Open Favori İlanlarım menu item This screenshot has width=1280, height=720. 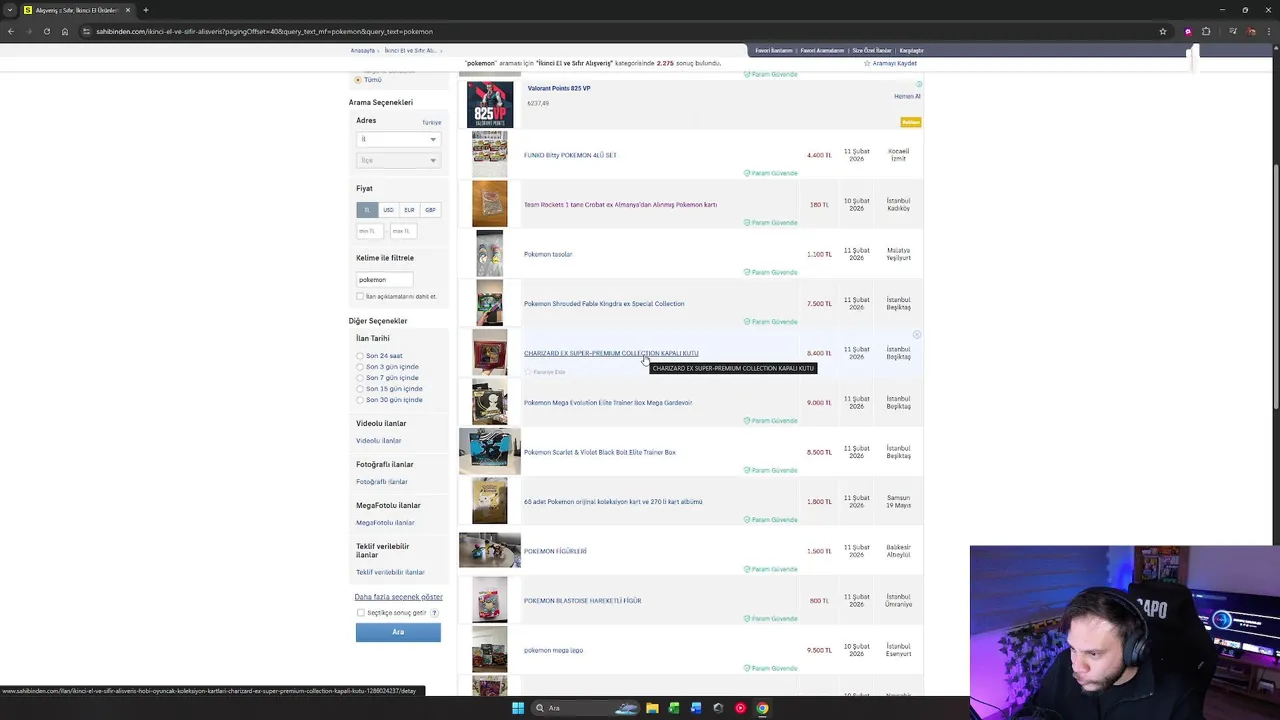(774, 50)
